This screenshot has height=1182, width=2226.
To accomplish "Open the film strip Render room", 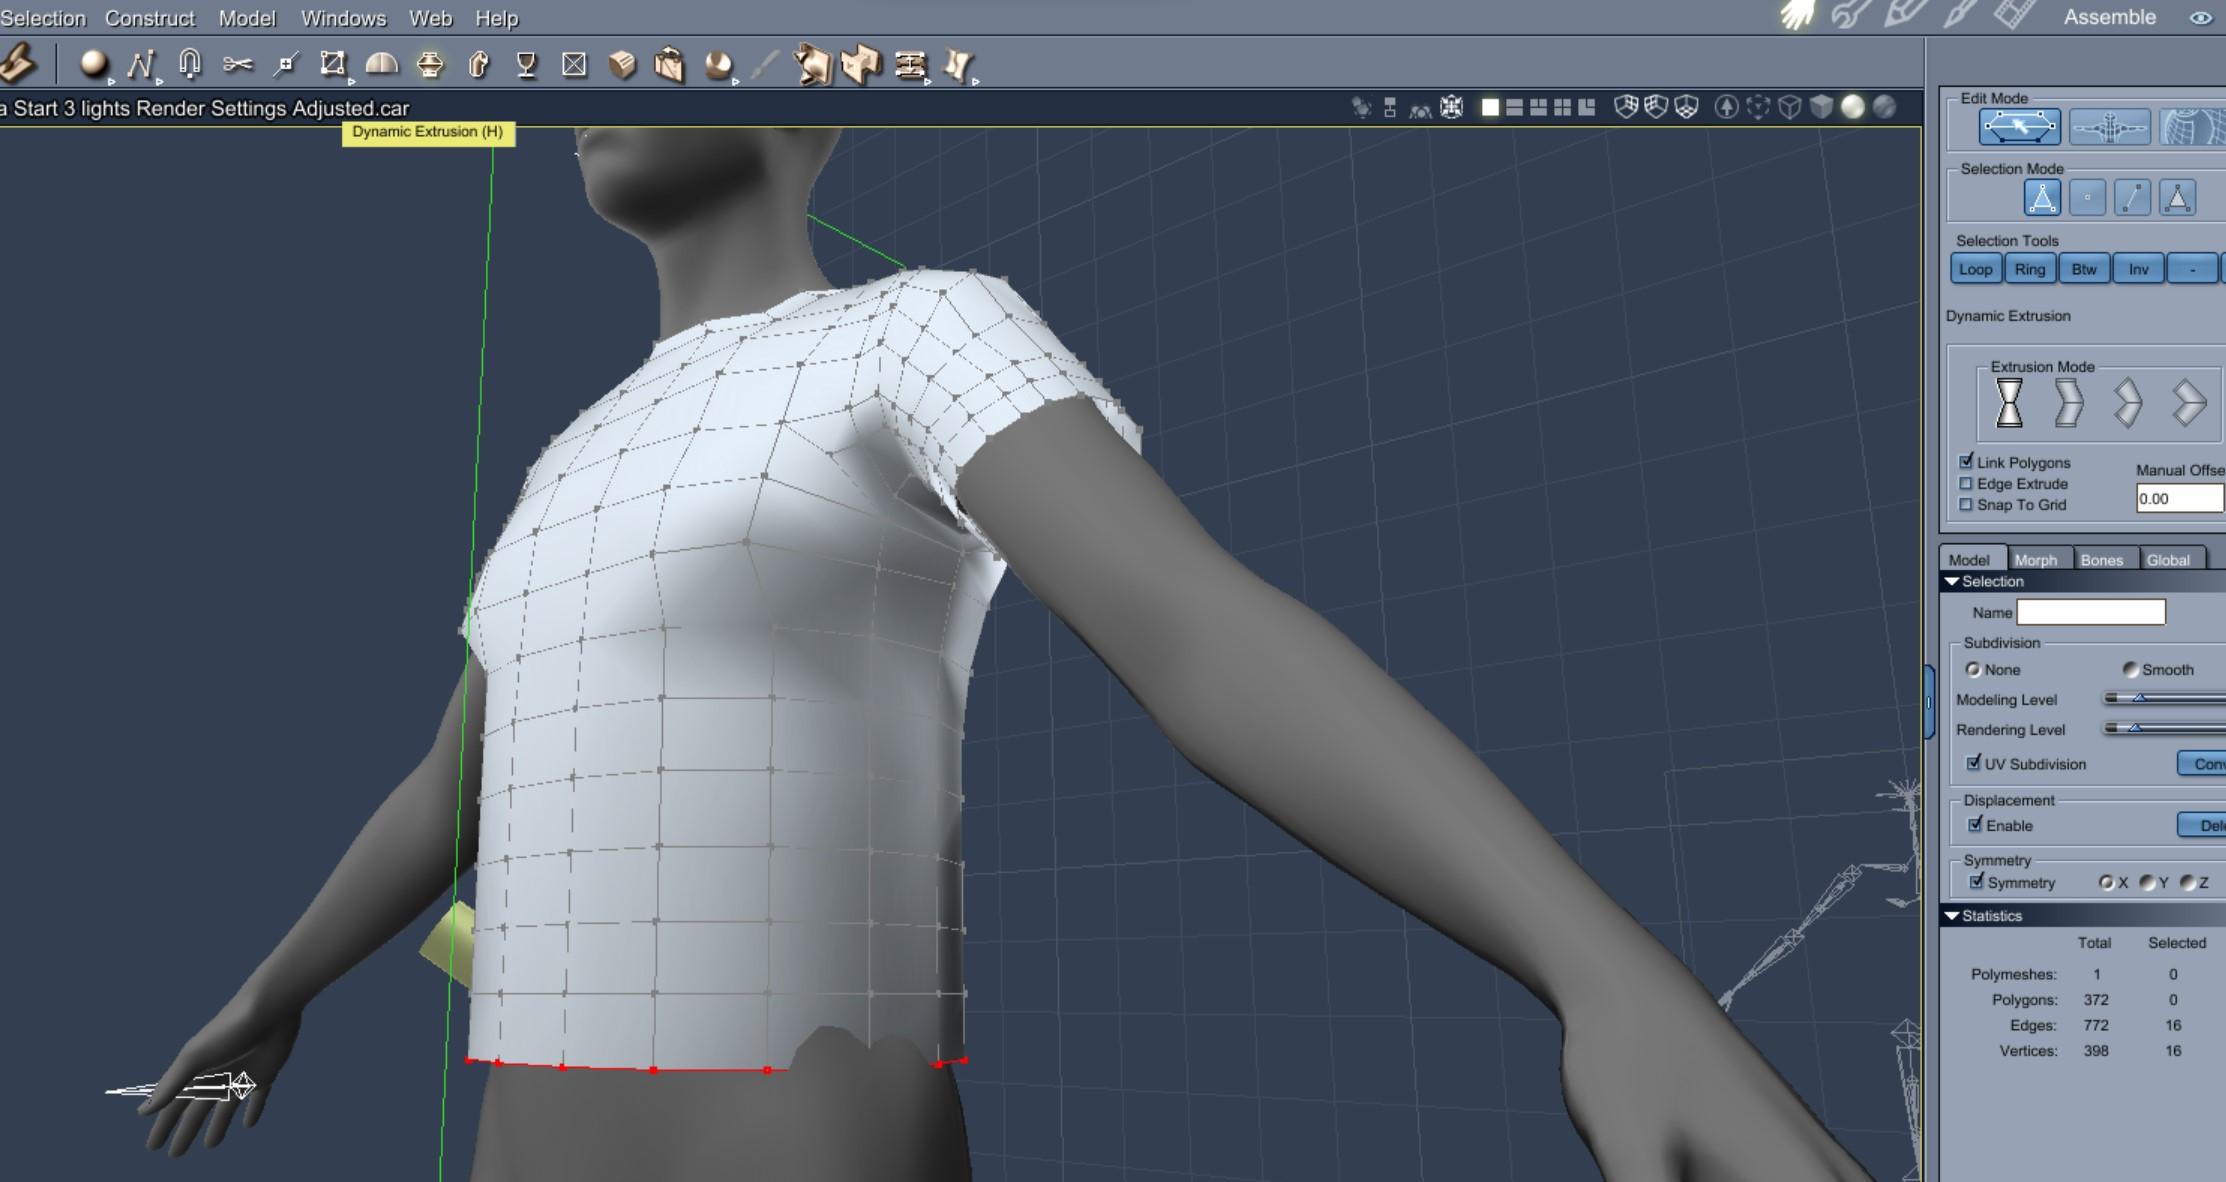I will pos(2014,16).
